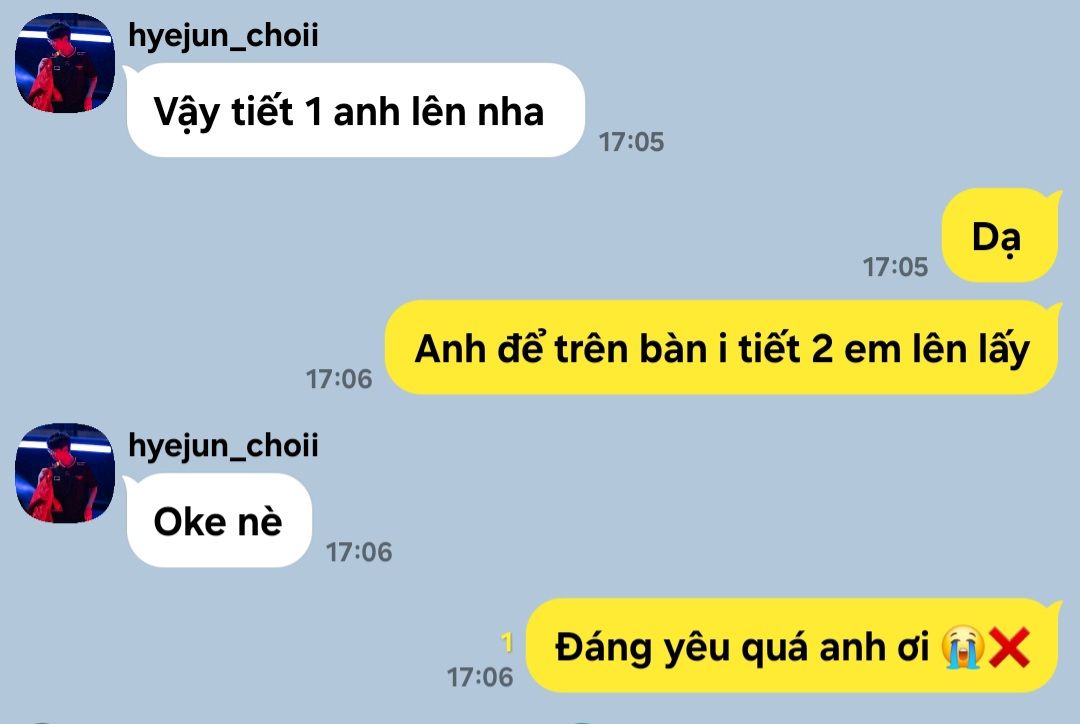Open hyejun_choii's profile picture at top
Screen dimensions: 1080x724
pyautogui.click(x=65, y=63)
